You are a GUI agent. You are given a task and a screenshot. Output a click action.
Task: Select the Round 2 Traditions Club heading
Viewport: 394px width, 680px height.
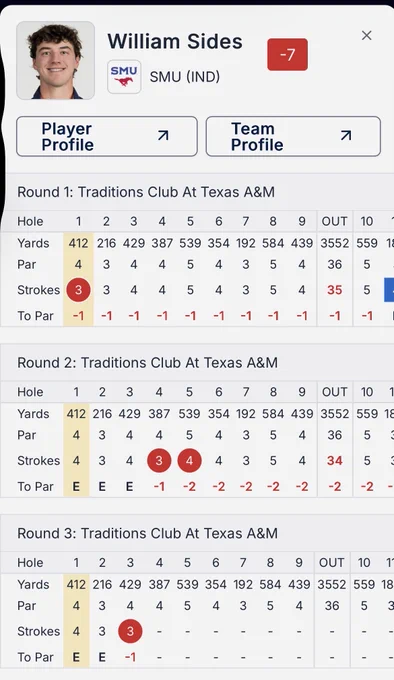[x=147, y=363]
